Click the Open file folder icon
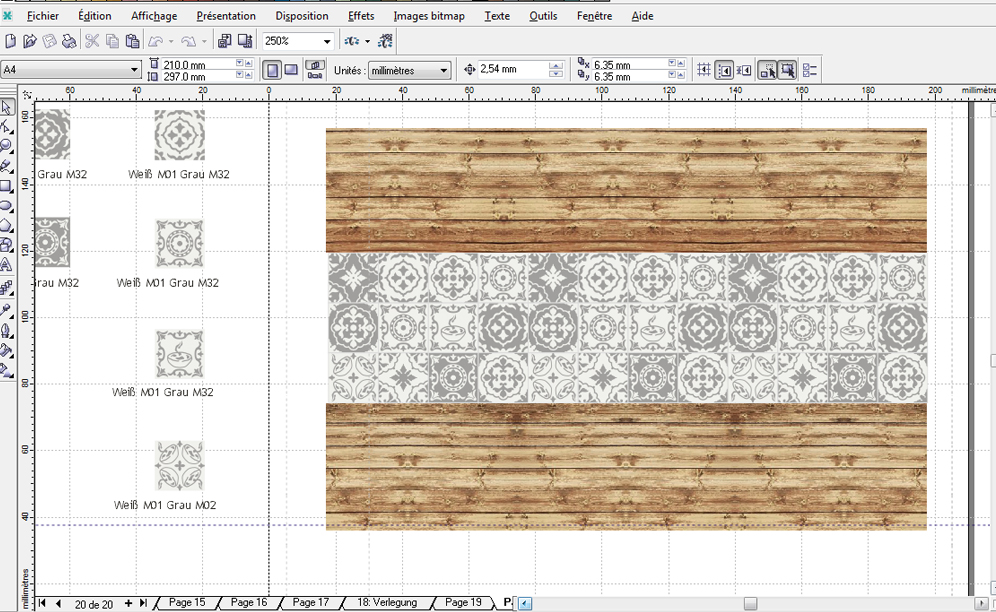The height and width of the screenshot is (612, 996). 29,41
